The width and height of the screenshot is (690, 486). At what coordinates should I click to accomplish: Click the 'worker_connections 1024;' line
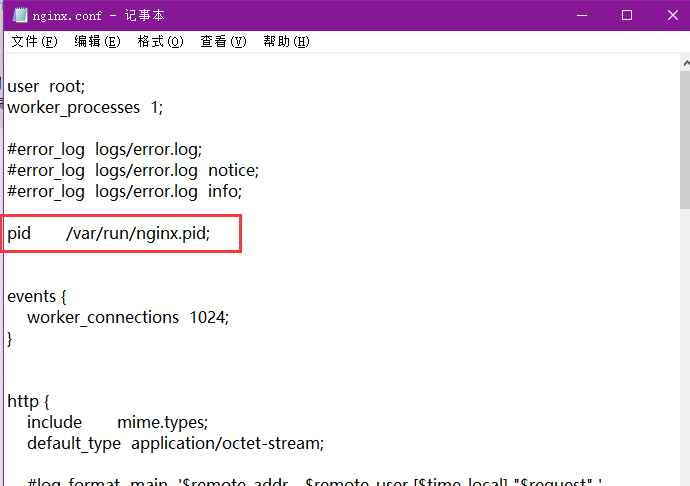click(x=128, y=317)
